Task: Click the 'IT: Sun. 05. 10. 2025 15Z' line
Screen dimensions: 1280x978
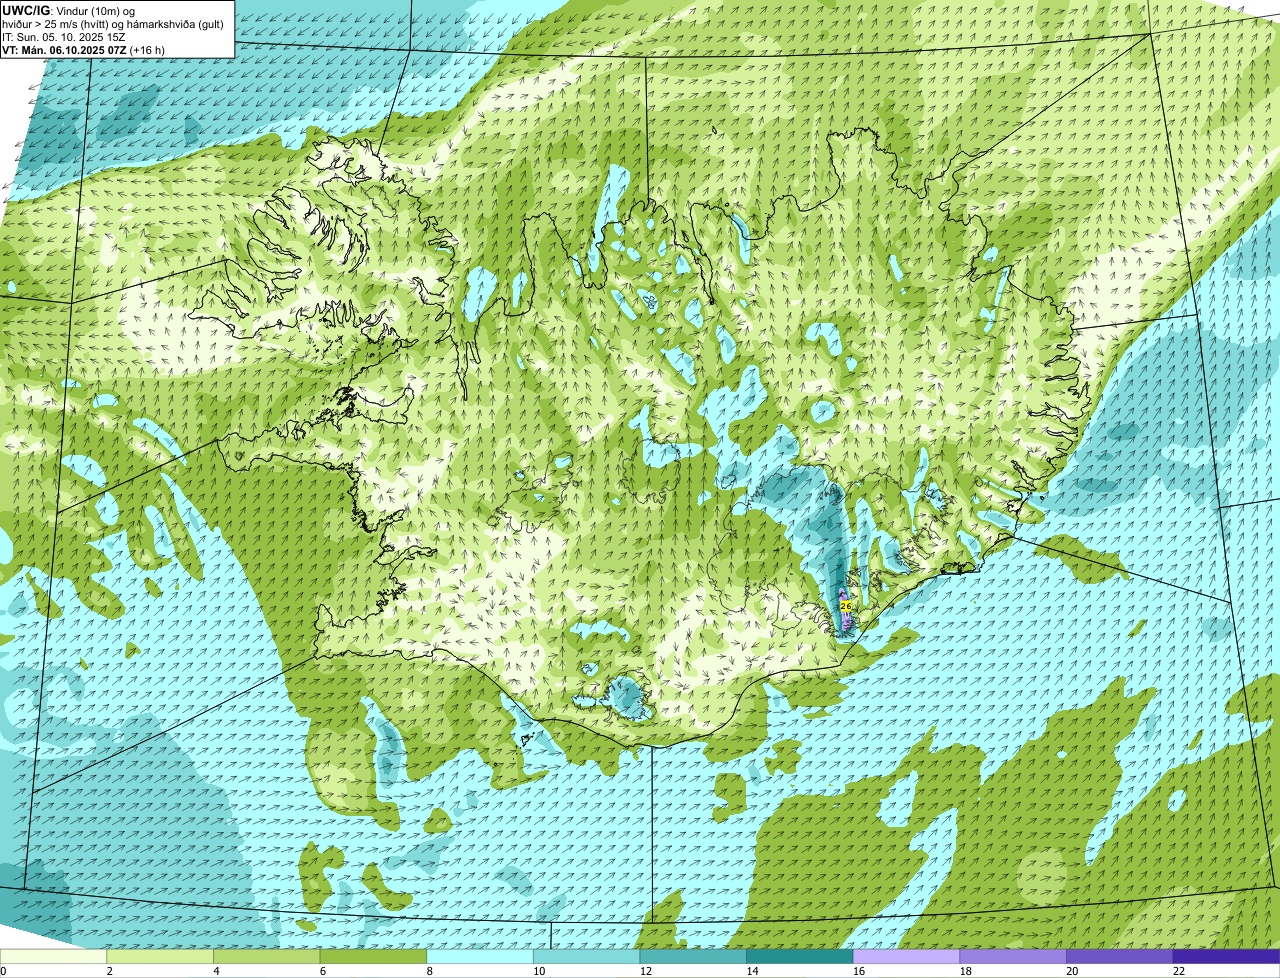Action: click(x=64, y=36)
